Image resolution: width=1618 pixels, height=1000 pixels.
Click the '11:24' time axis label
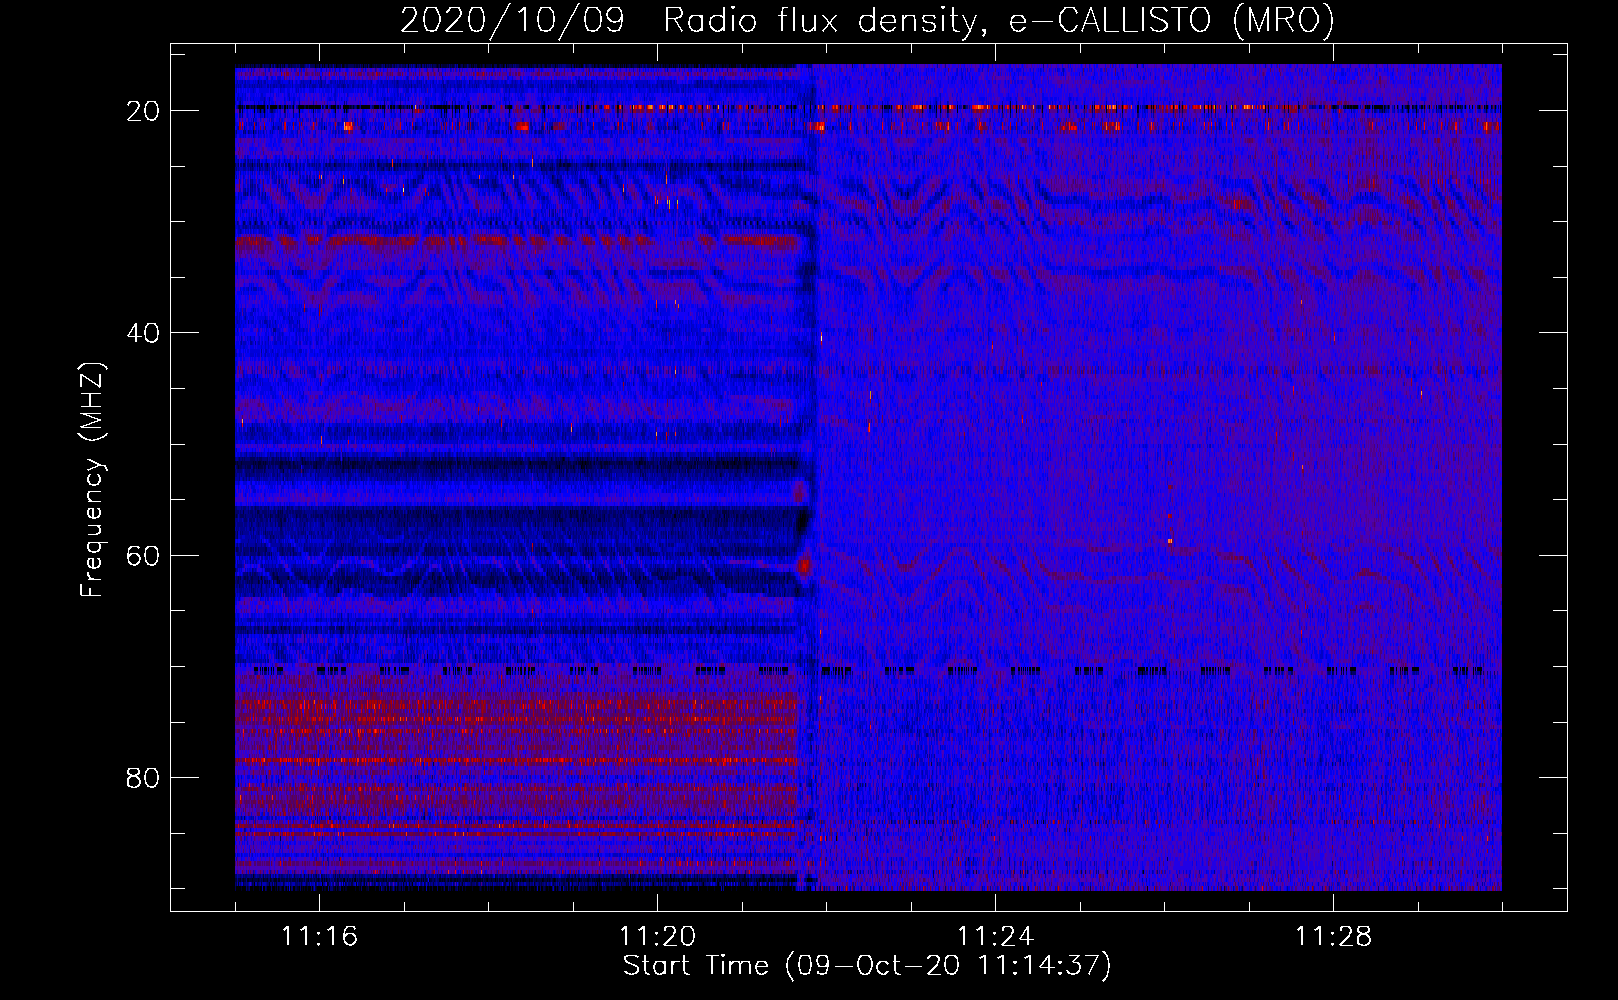[x=995, y=936]
